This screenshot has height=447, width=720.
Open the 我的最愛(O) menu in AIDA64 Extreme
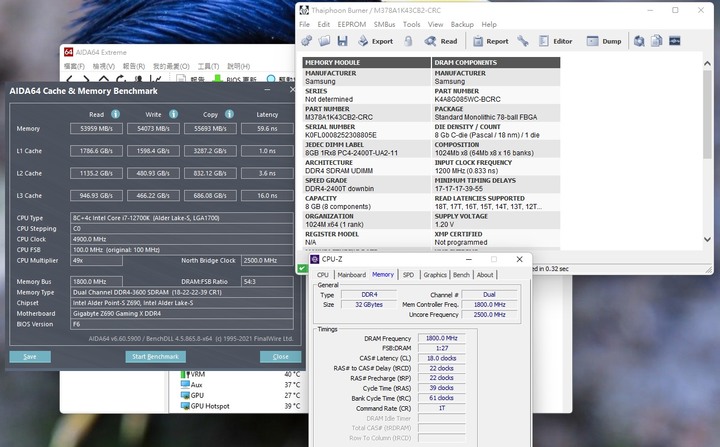pos(171,66)
